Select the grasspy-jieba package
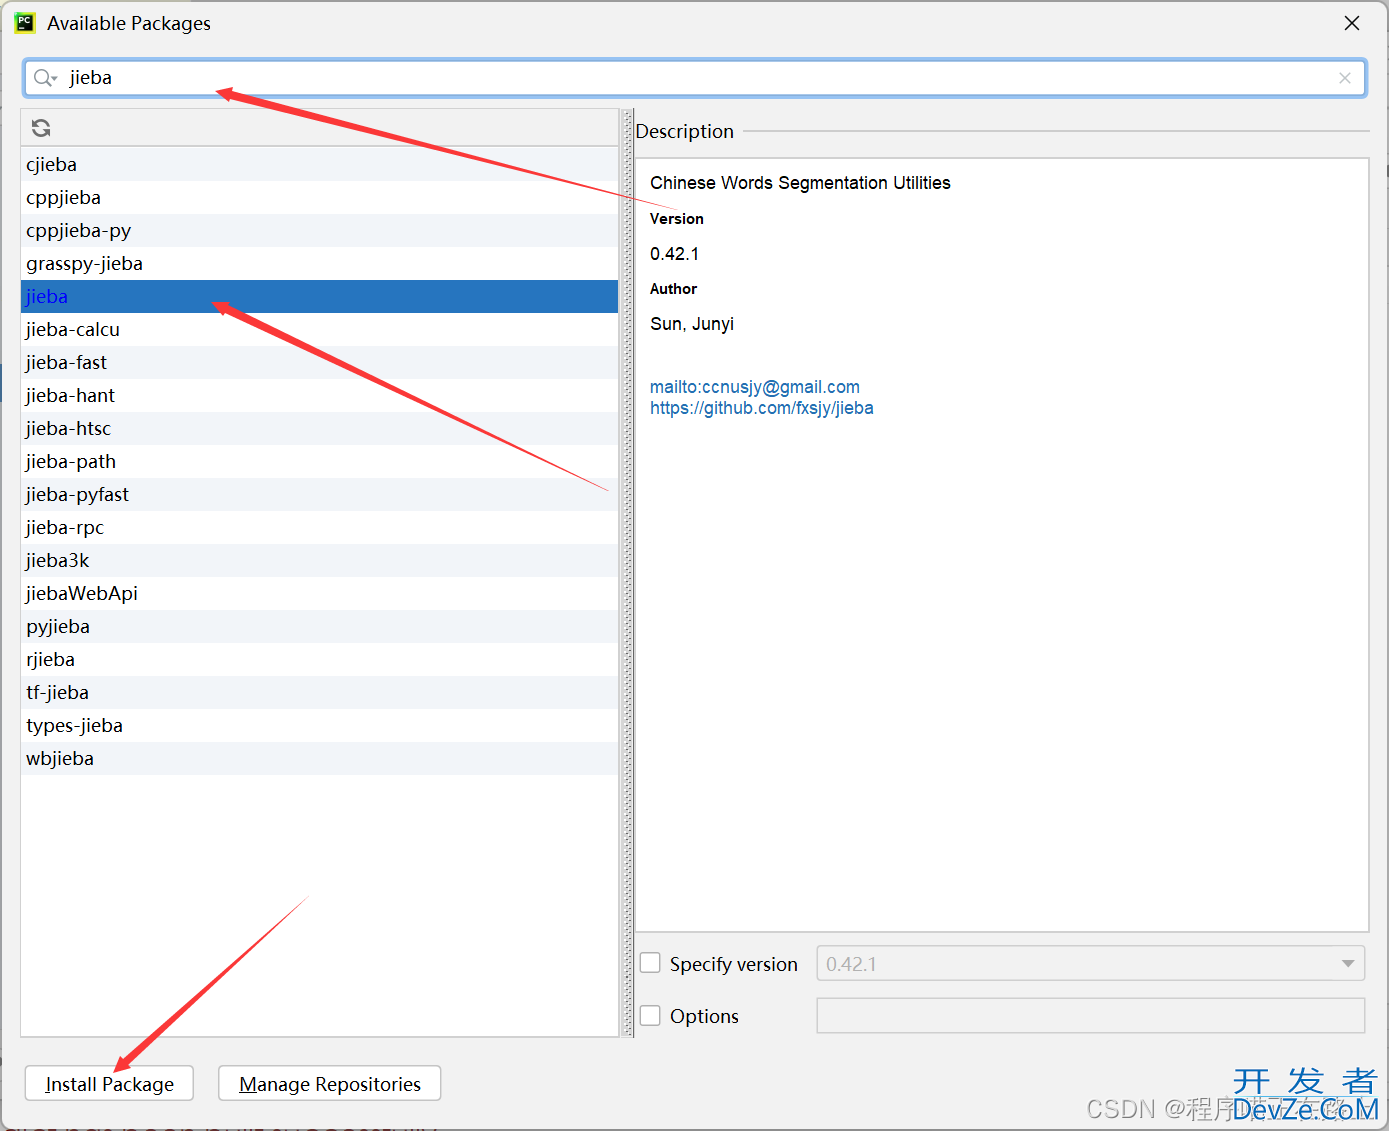The width and height of the screenshot is (1389, 1131). pos(320,263)
